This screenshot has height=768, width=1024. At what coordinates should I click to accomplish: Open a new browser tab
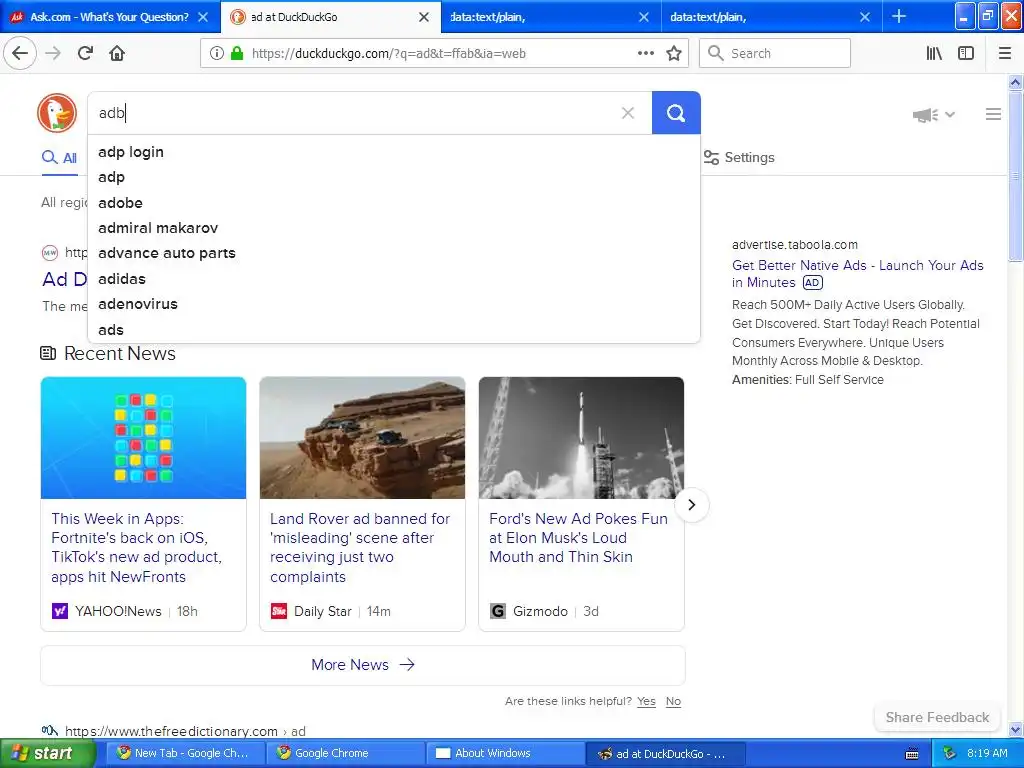pyautogui.click(x=899, y=16)
